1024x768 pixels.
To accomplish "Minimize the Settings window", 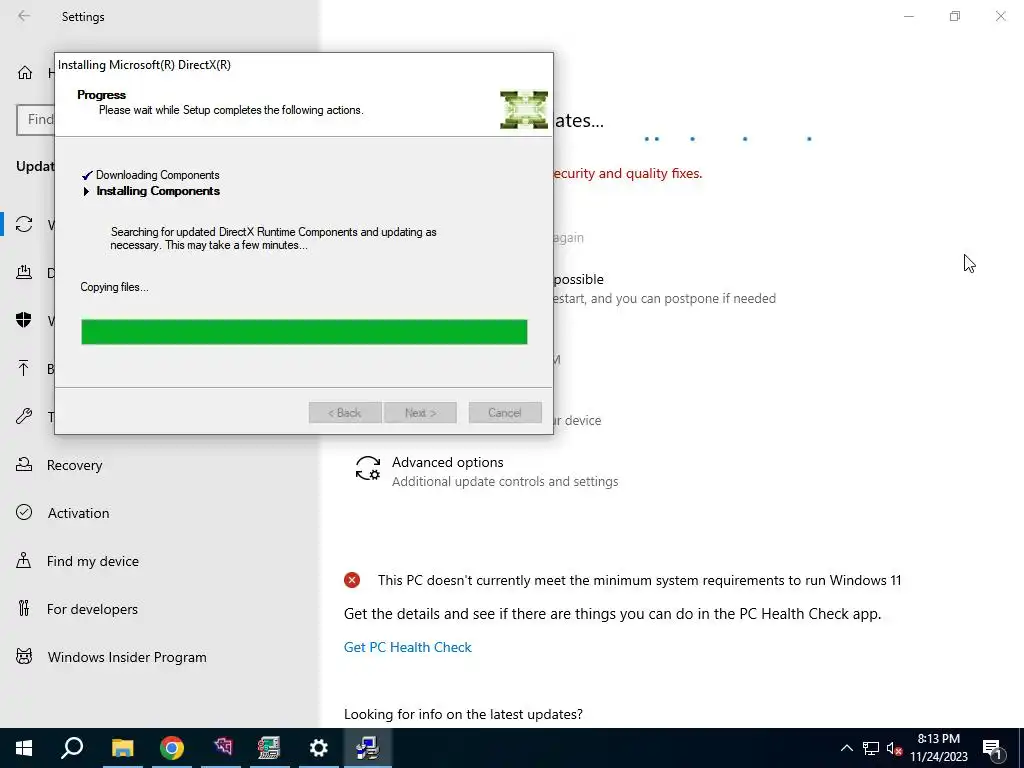I will pyautogui.click(x=909, y=16).
